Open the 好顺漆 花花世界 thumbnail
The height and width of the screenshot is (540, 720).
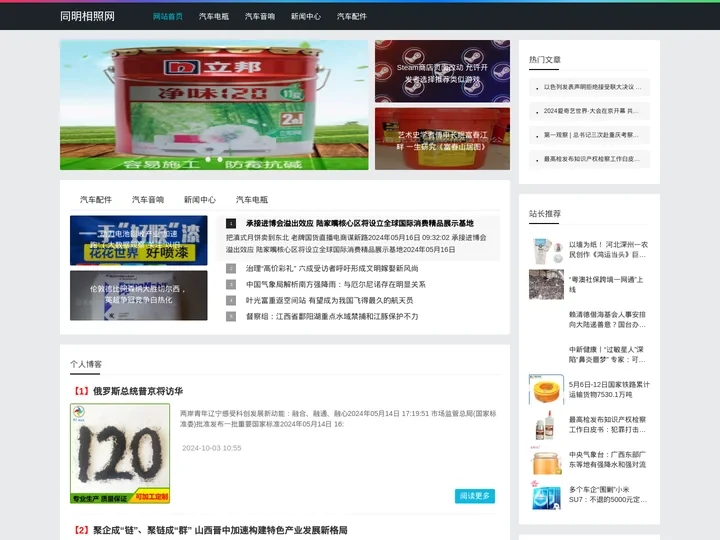[x=139, y=241]
